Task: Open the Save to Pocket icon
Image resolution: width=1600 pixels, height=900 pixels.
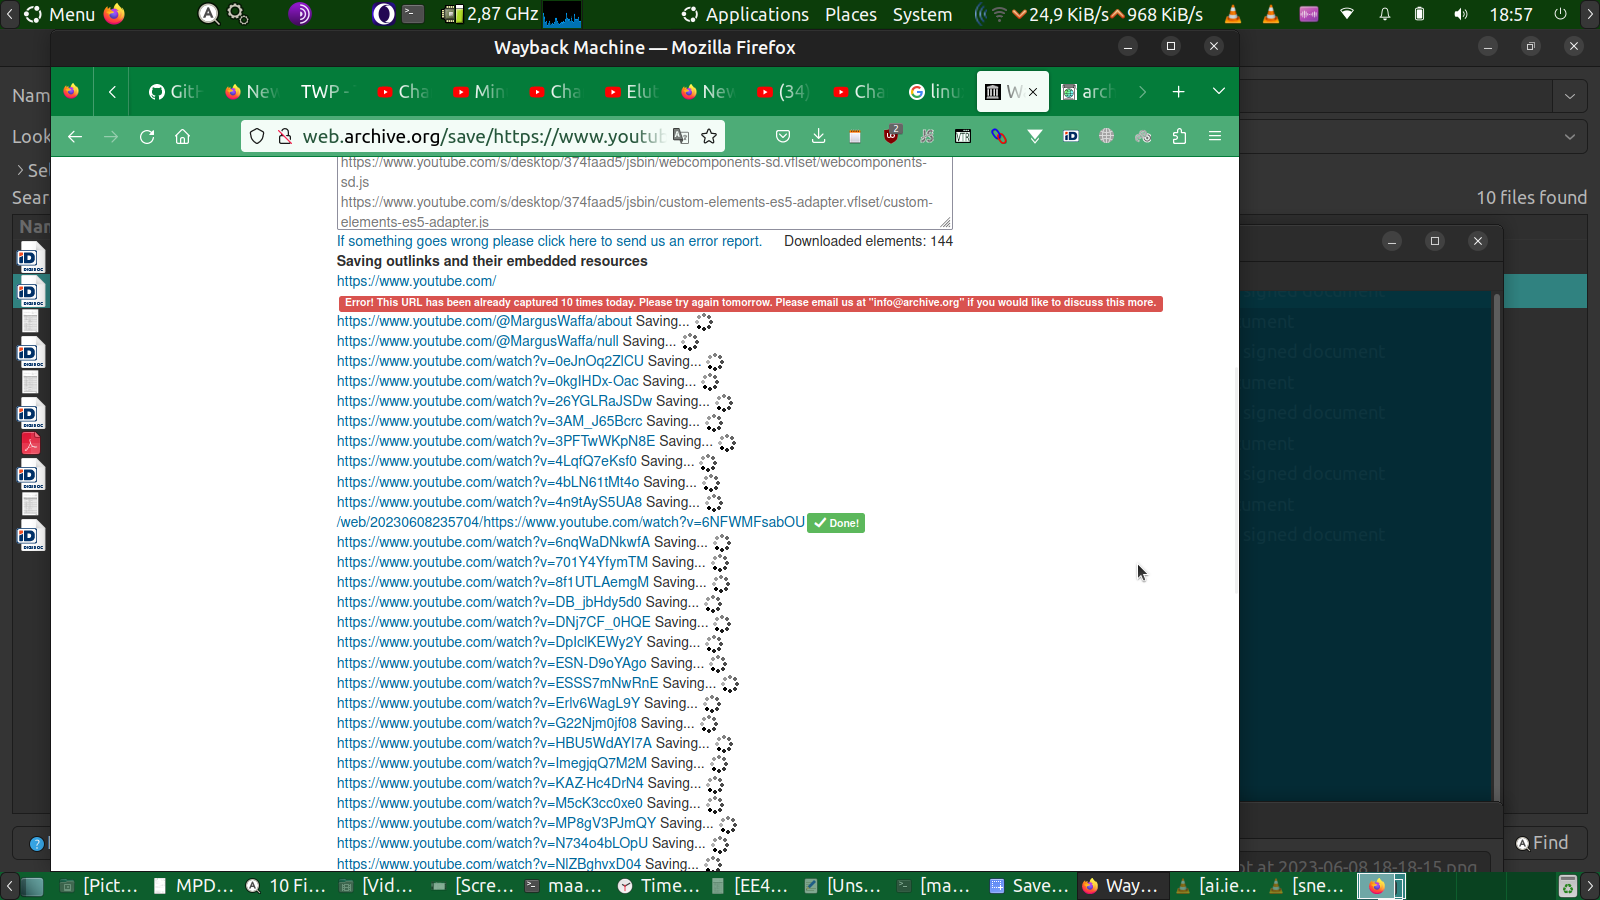Action: (x=783, y=136)
